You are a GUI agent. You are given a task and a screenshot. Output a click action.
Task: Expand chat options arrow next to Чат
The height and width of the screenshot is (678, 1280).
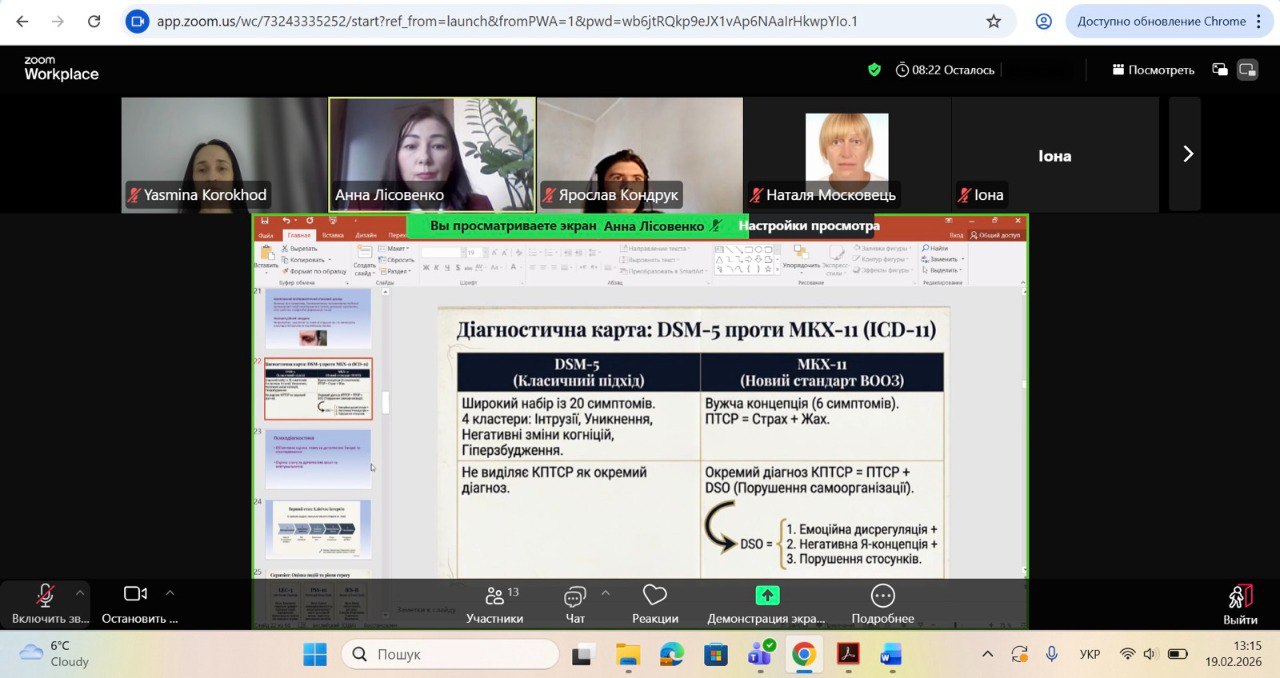[605, 592]
